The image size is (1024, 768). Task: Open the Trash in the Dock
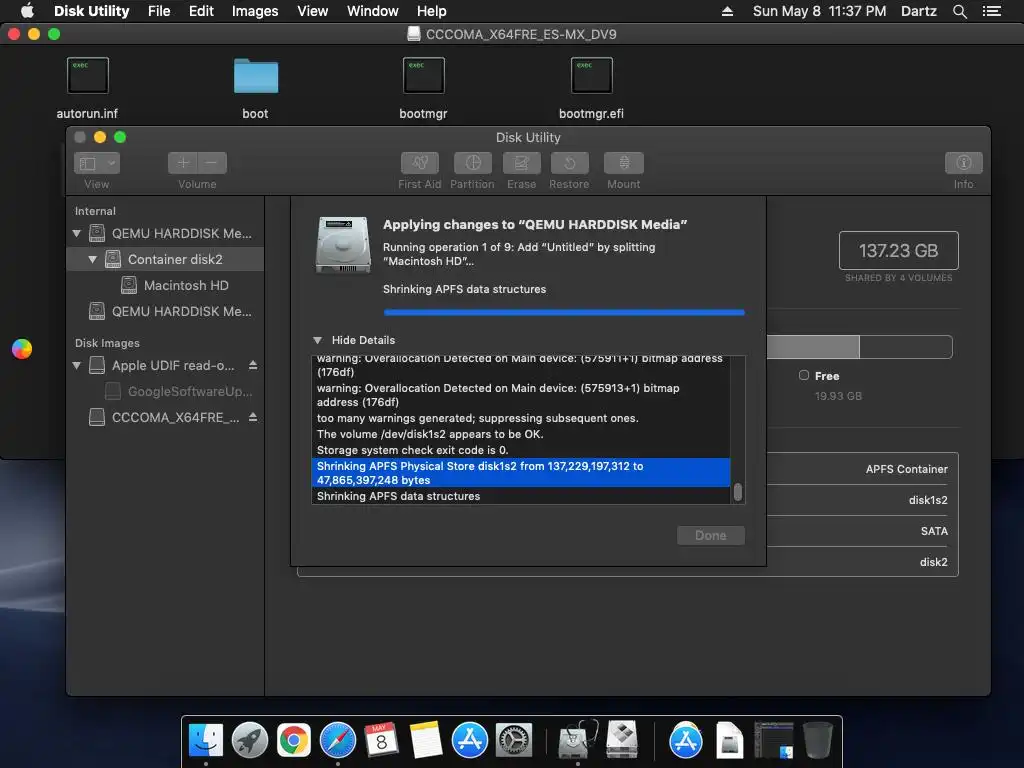tap(818, 740)
